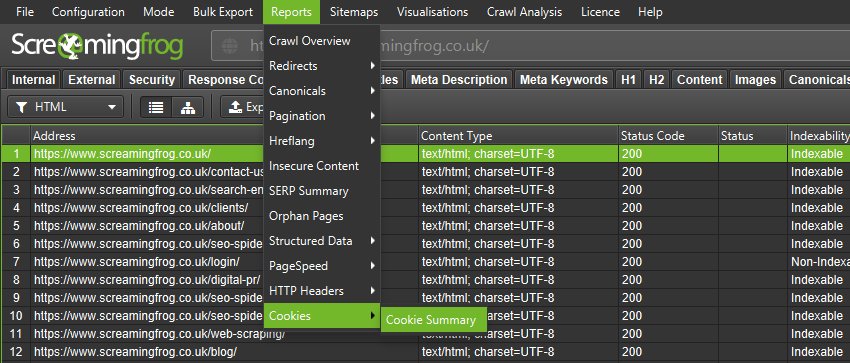Image resolution: width=850 pixels, height=363 pixels.
Task: Click the URL input field
Action: (x=530, y=46)
